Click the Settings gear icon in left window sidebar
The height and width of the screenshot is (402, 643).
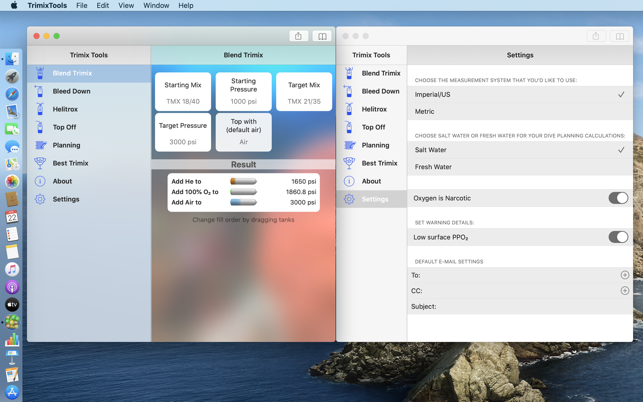pyautogui.click(x=40, y=199)
